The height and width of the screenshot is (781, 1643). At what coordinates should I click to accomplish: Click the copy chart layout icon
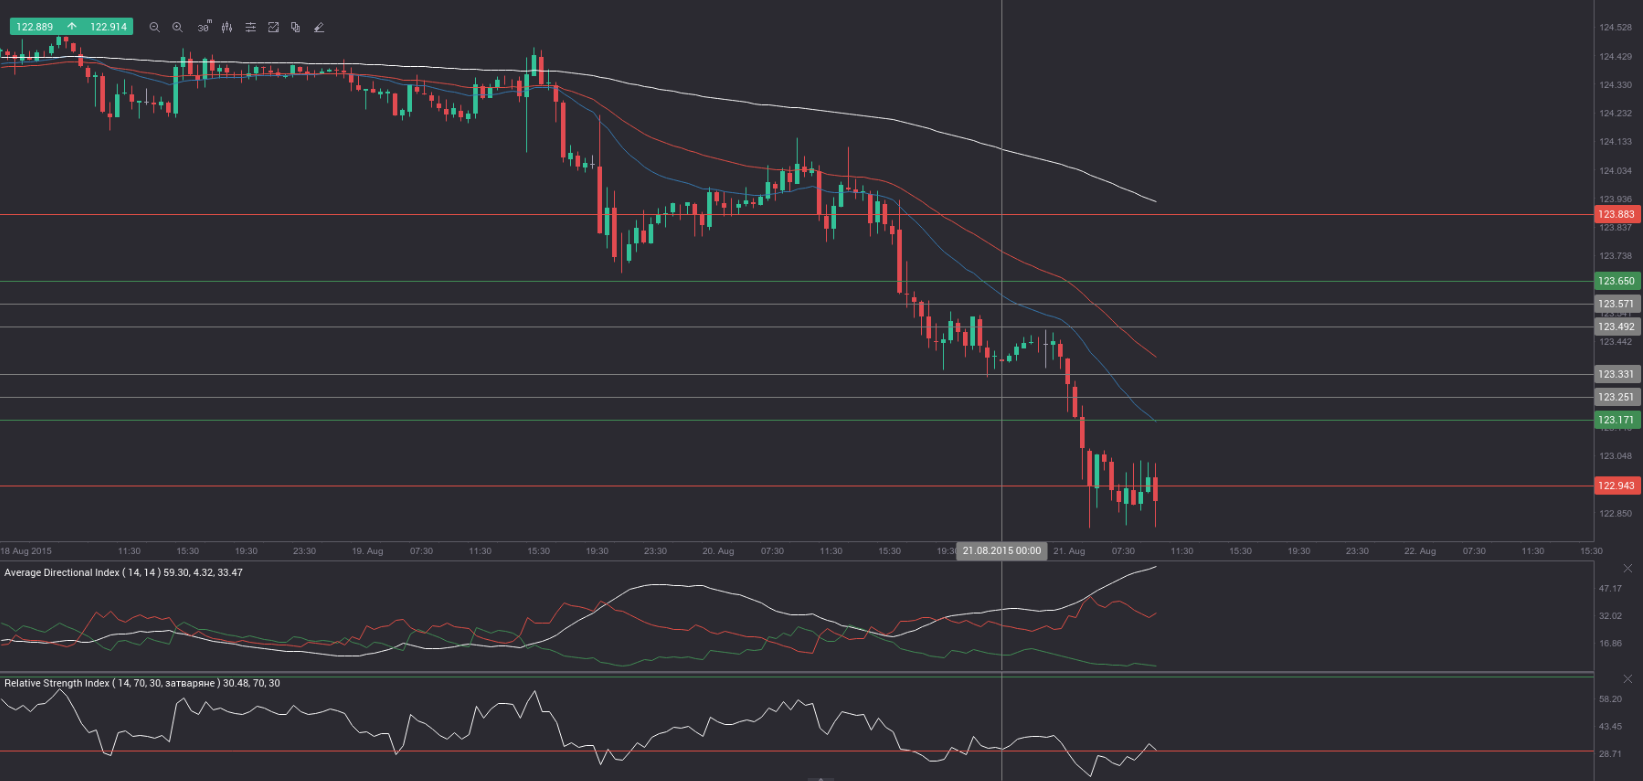point(296,27)
